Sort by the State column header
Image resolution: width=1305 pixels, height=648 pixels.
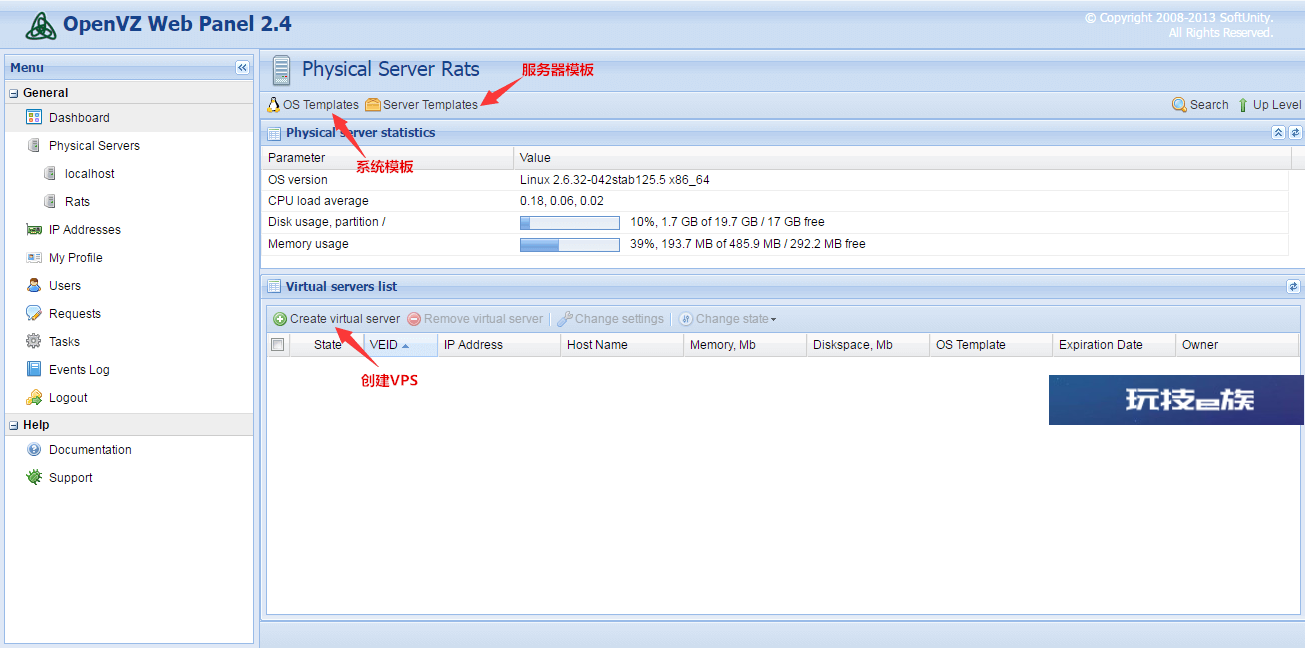coord(327,345)
